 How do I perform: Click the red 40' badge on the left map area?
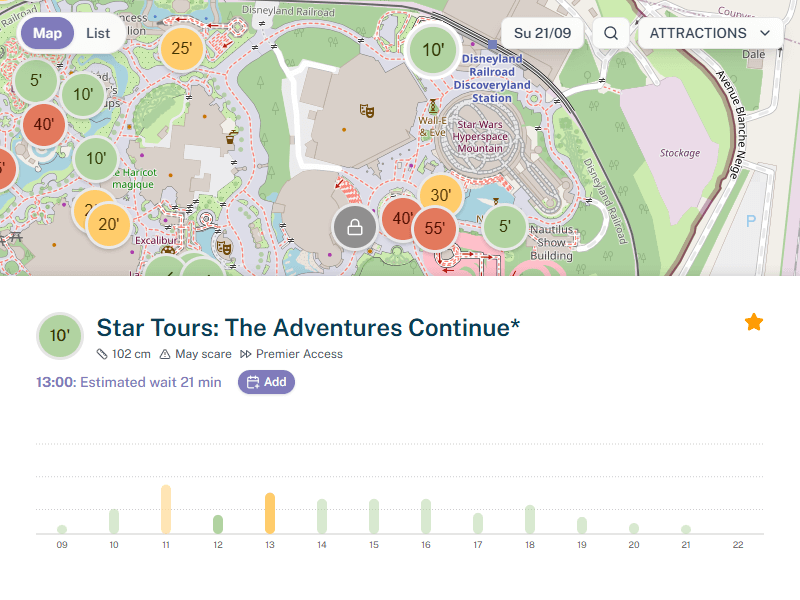coord(44,126)
